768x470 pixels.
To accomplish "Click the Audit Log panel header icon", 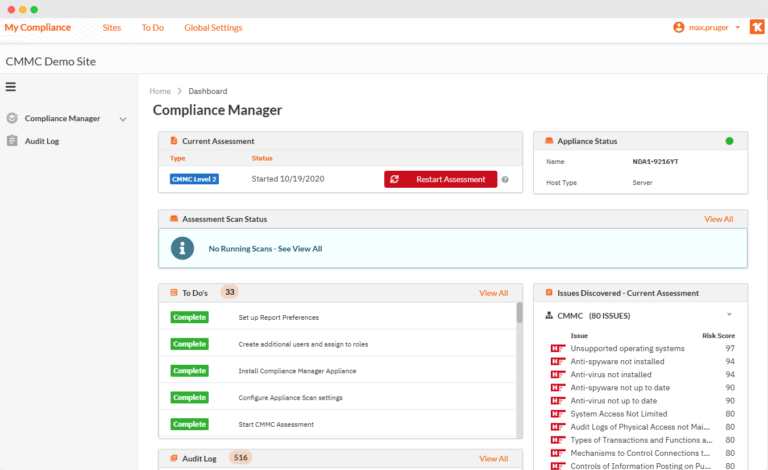I will (x=173, y=458).
